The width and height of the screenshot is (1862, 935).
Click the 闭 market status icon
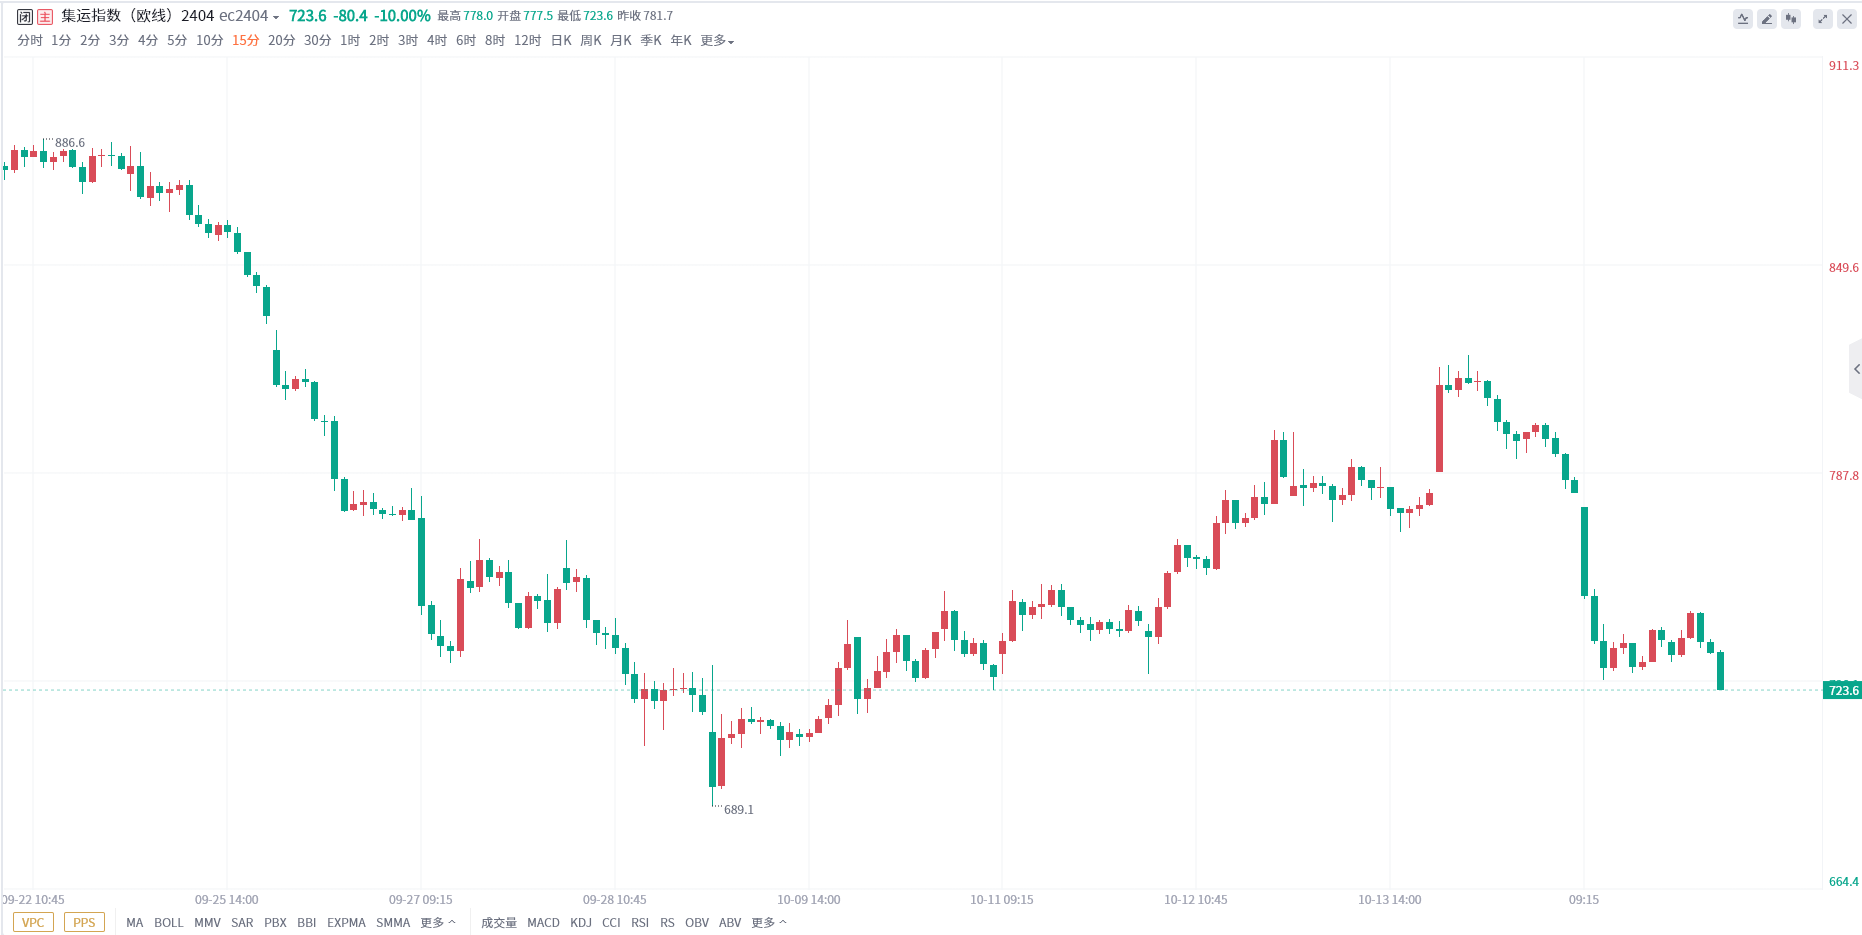(x=25, y=16)
